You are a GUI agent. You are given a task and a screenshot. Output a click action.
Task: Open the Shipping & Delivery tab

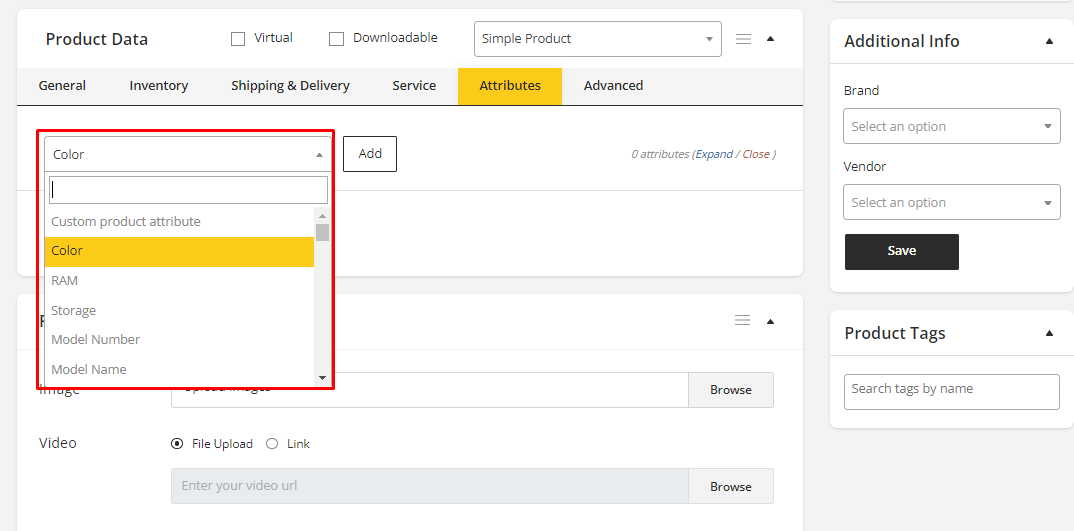point(290,86)
